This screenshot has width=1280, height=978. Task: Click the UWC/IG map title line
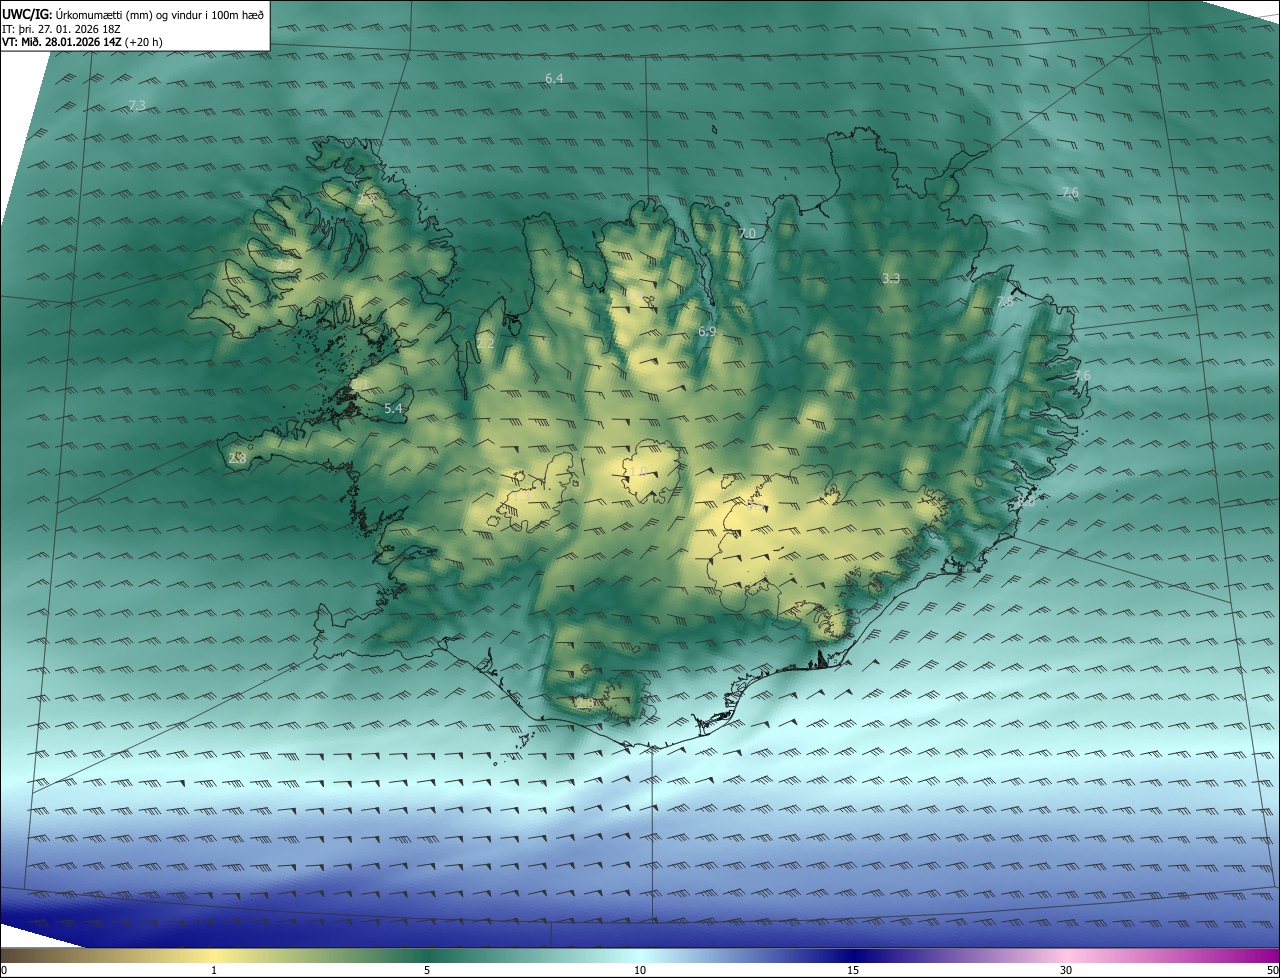coord(133,14)
